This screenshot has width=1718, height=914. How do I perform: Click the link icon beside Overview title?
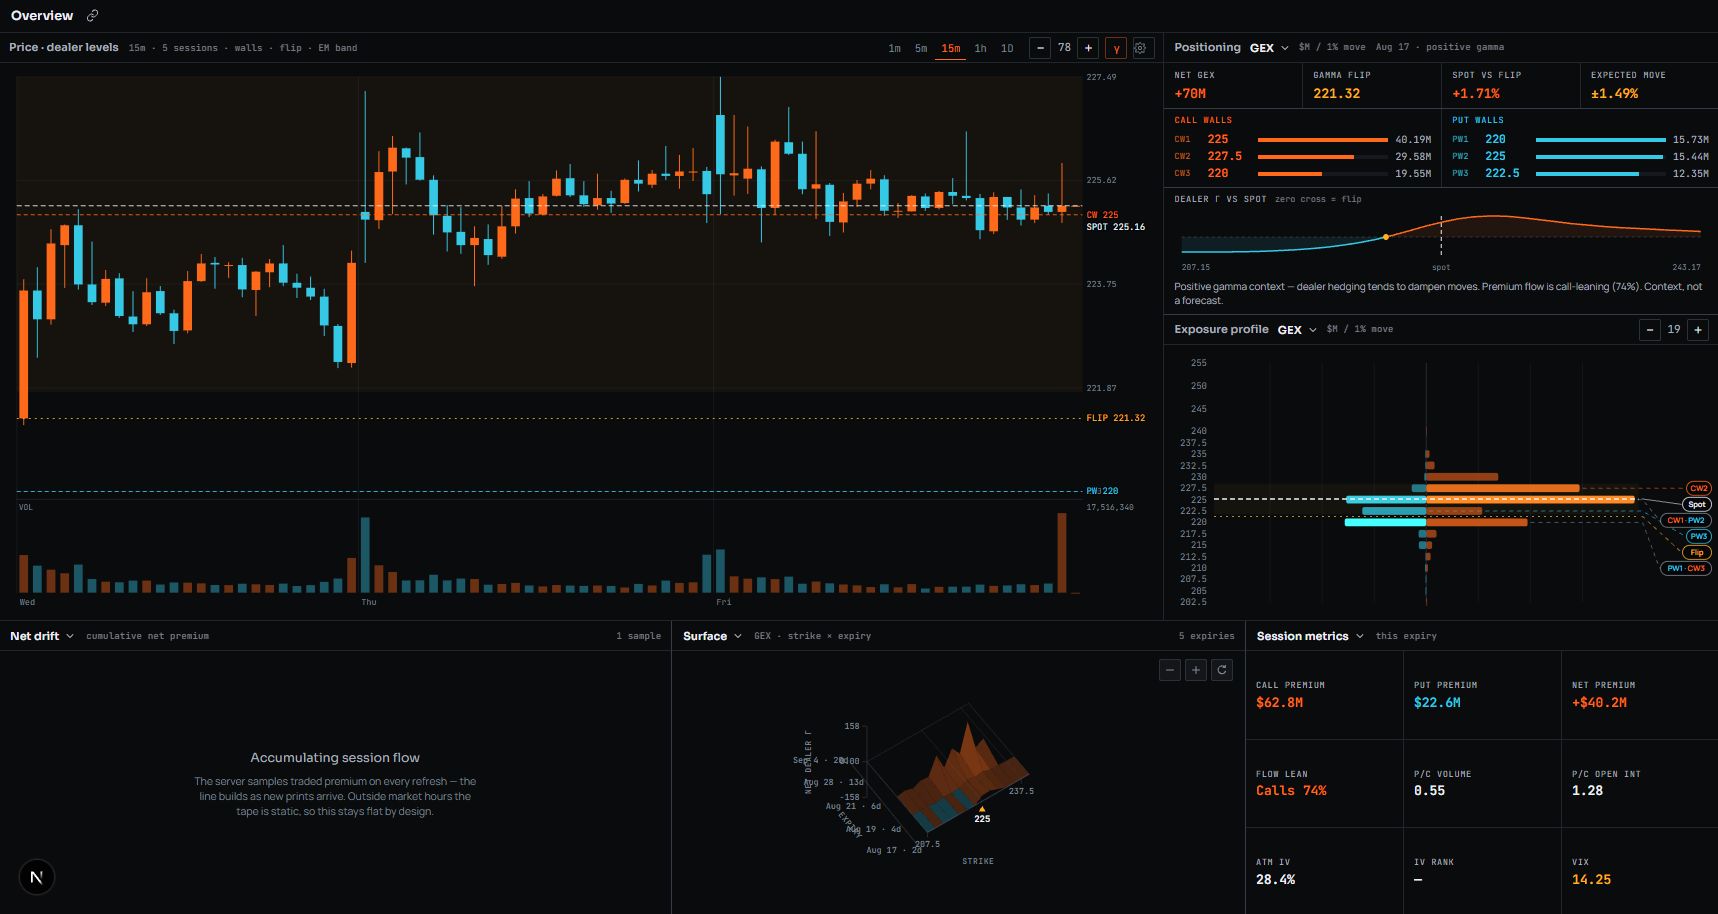click(93, 16)
